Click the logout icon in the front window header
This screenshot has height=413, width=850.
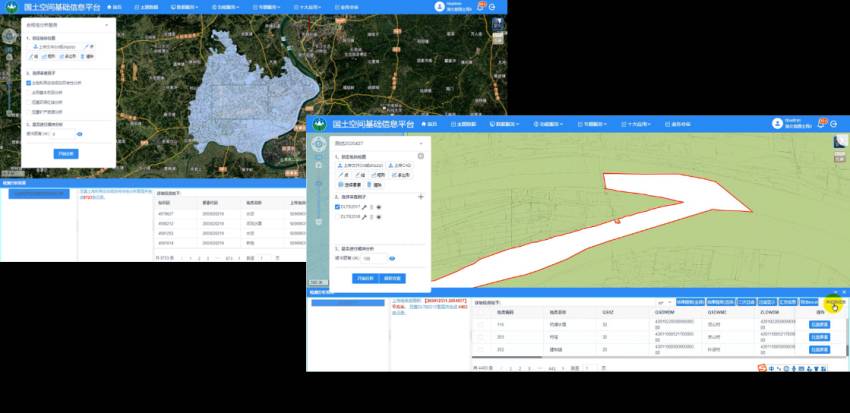tap(833, 123)
